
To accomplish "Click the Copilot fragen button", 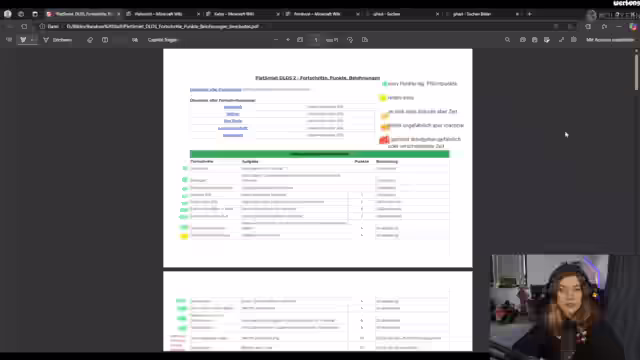I will click(163, 40).
